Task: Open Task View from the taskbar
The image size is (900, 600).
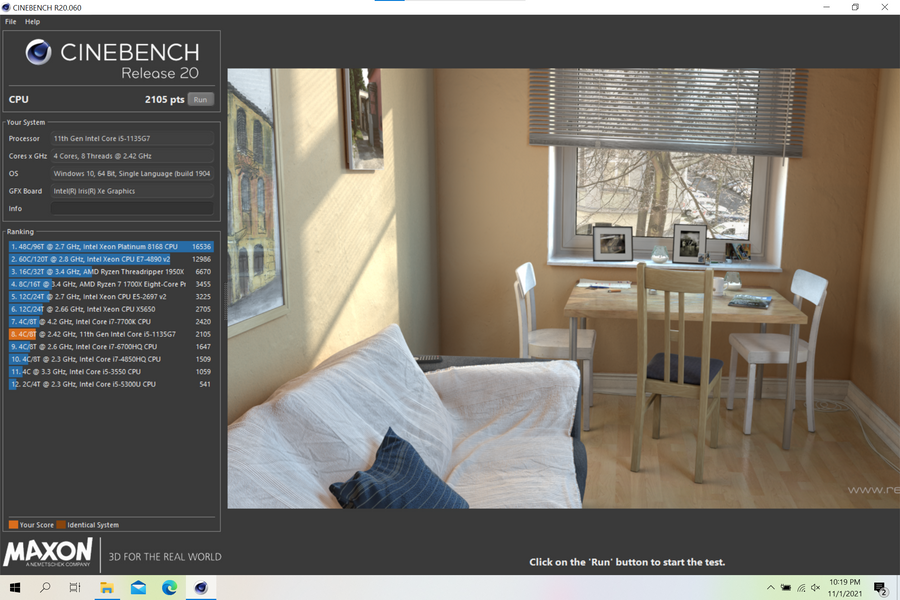Action: 76,588
